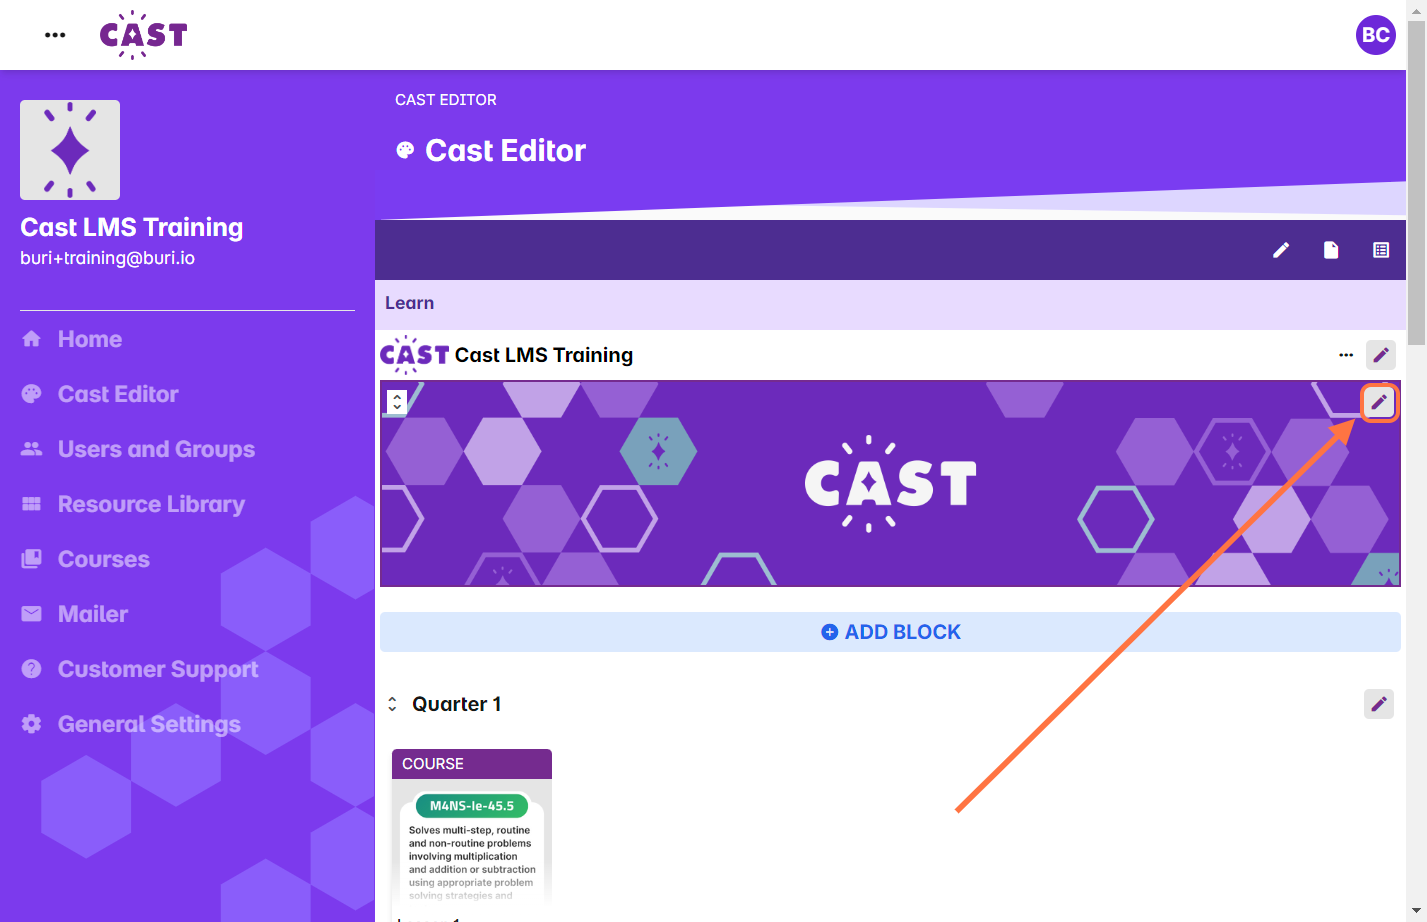This screenshot has height=922, width=1427.
Task: Click the Cast LMS Training sidebar title
Action: 132,227
